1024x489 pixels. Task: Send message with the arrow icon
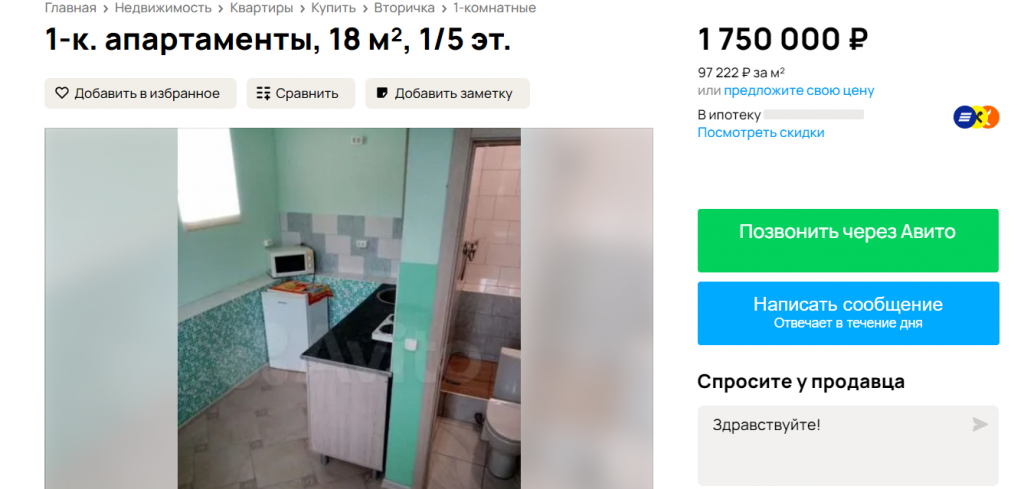coord(980,425)
